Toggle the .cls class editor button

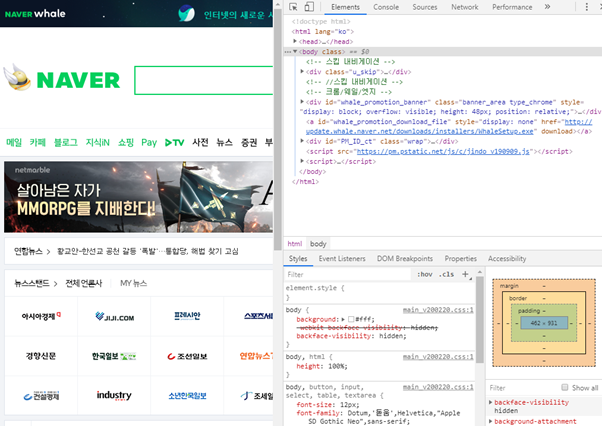click(447, 274)
